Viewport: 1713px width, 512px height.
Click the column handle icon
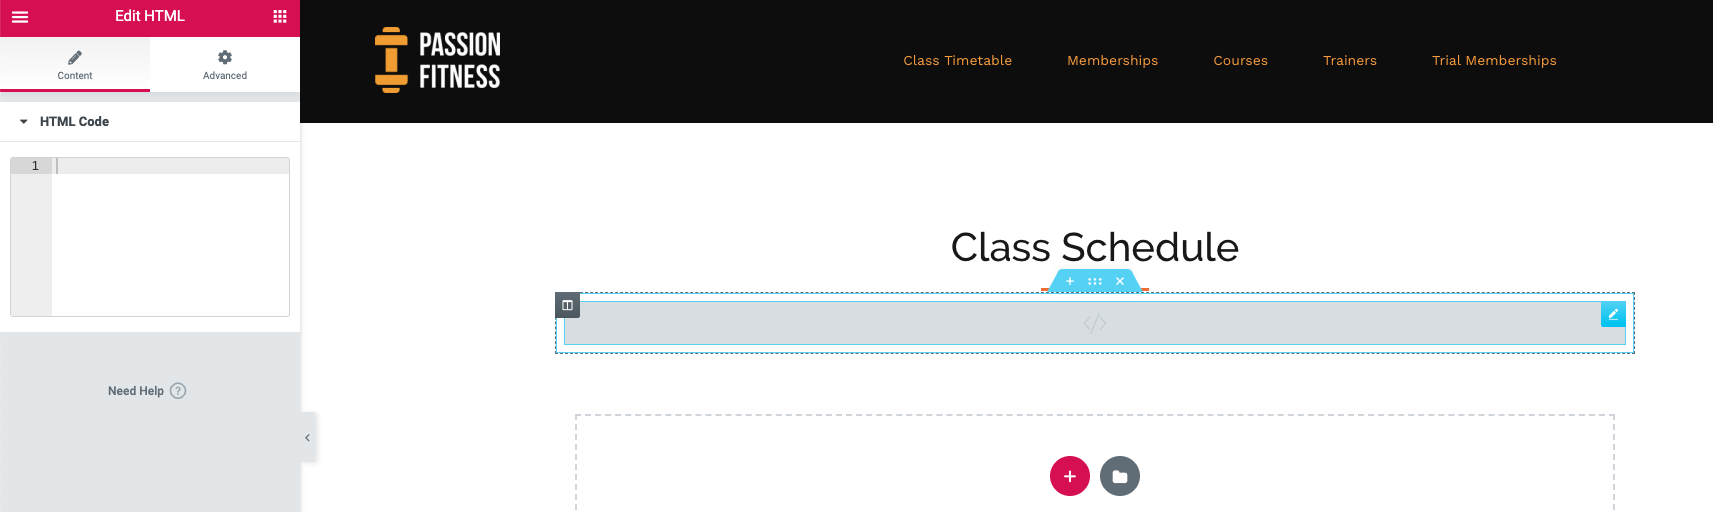point(567,305)
